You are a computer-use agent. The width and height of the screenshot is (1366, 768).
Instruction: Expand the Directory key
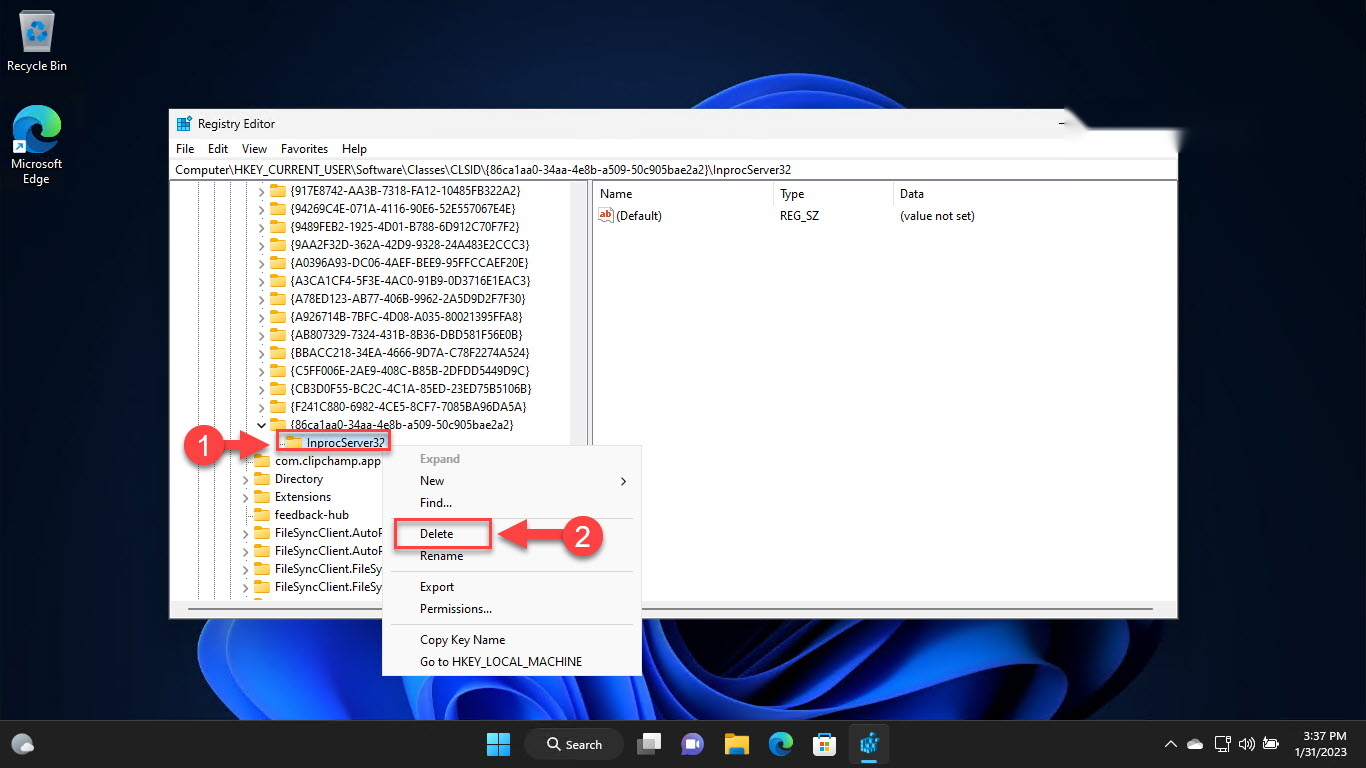(x=246, y=479)
